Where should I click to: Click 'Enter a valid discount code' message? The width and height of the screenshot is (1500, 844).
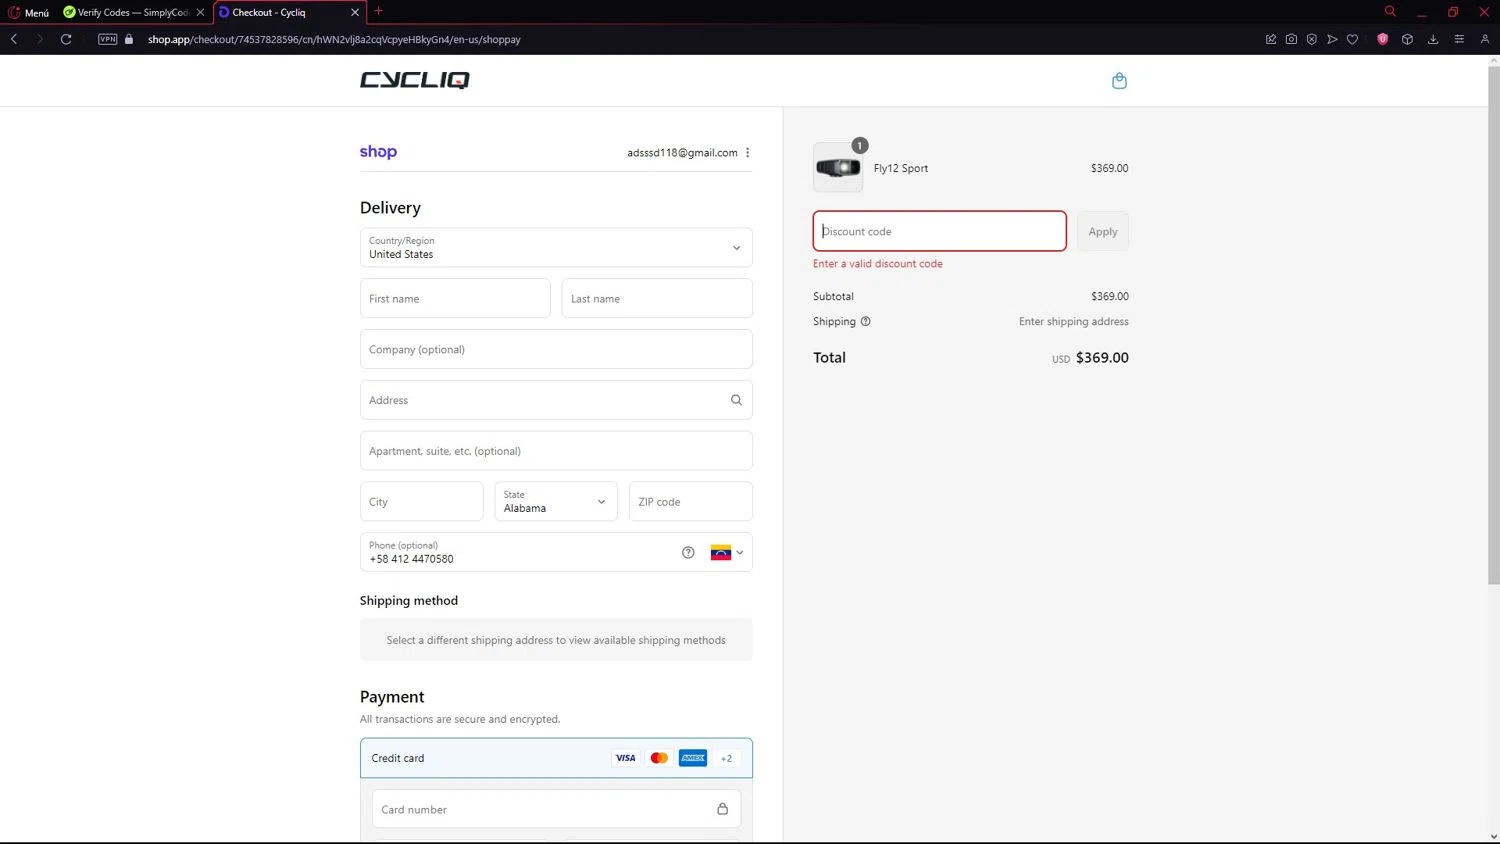[878, 264]
